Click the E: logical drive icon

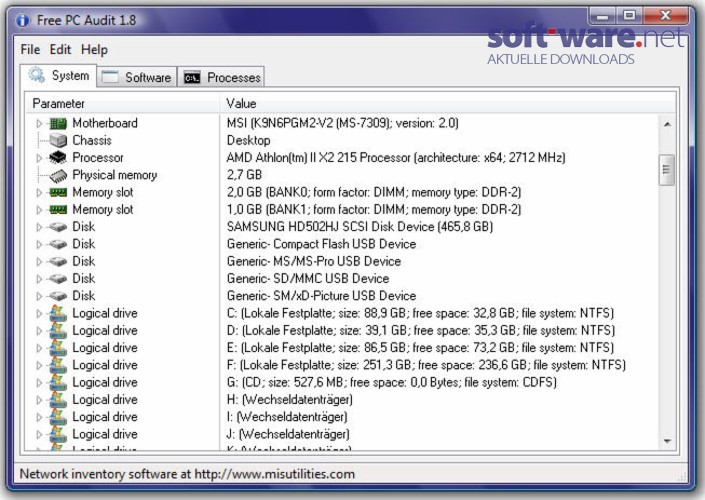click(x=58, y=348)
